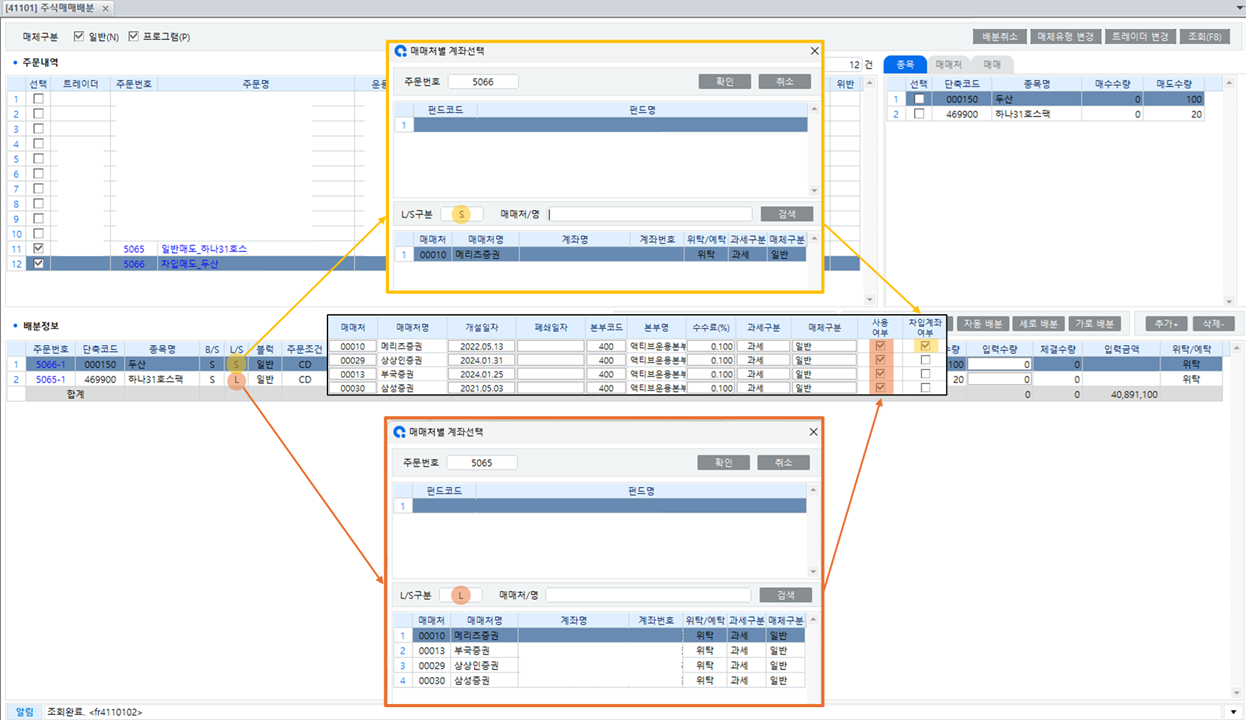Toggle 차입계좌여부 checkbox for 상상인증권 row
1246x720 pixels.
click(x=925, y=360)
